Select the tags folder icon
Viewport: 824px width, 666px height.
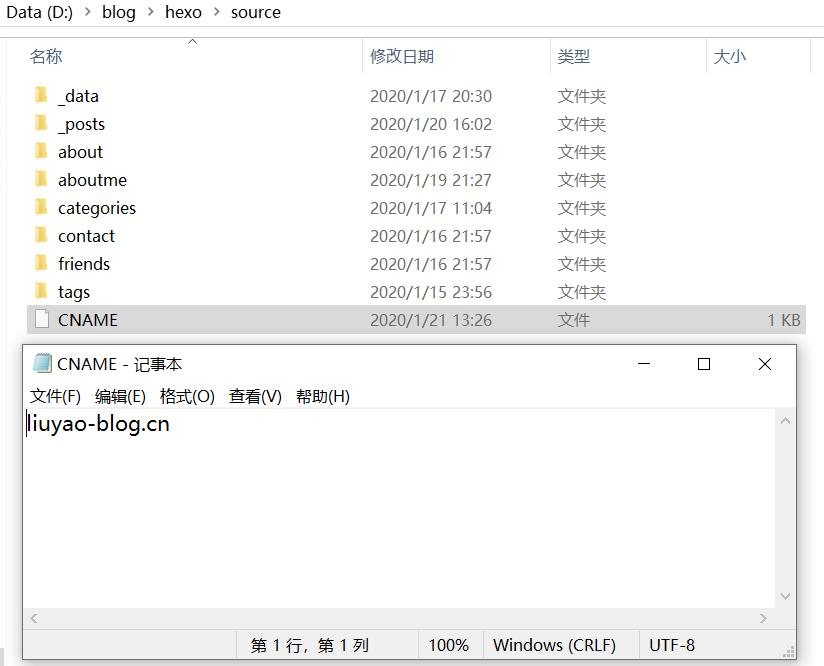(42, 291)
